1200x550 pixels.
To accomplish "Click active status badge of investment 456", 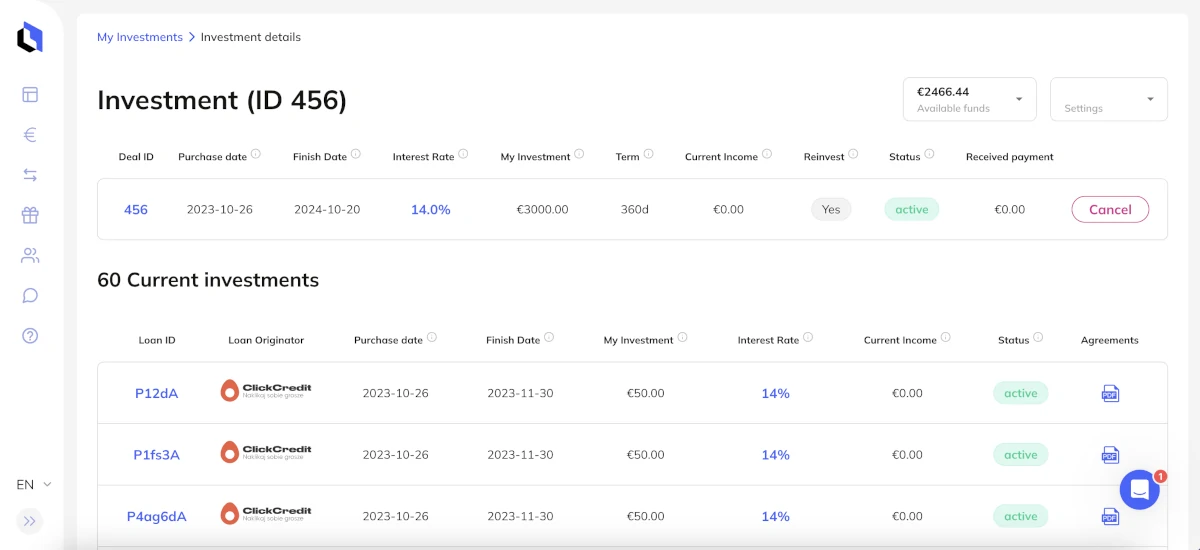I will pos(912,209).
